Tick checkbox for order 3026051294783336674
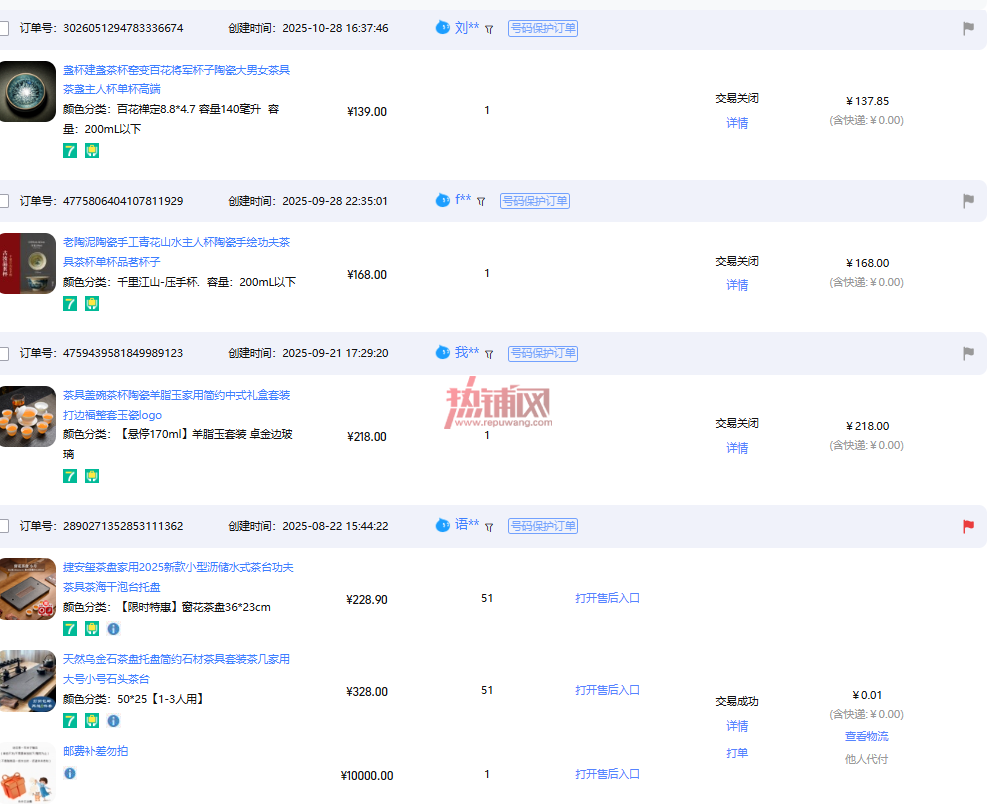Viewport: 997px width, 806px height. [x=3, y=28]
